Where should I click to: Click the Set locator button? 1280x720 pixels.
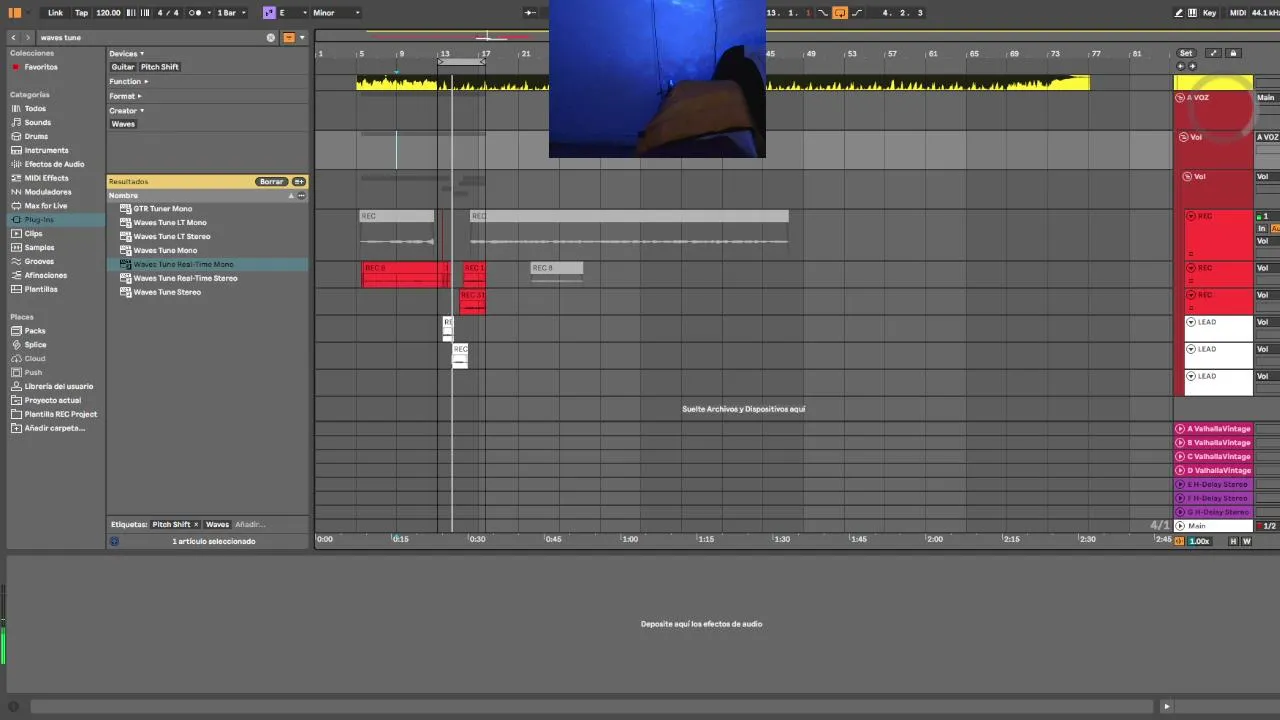1185,54
